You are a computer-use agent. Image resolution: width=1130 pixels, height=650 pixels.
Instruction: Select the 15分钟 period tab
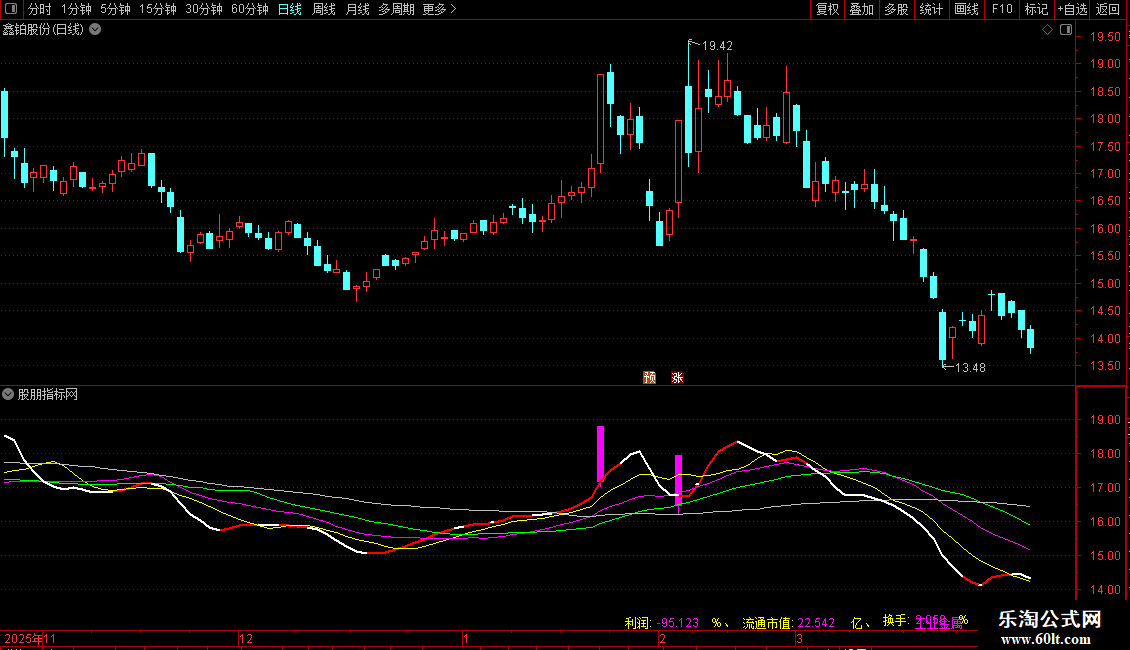(x=157, y=9)
